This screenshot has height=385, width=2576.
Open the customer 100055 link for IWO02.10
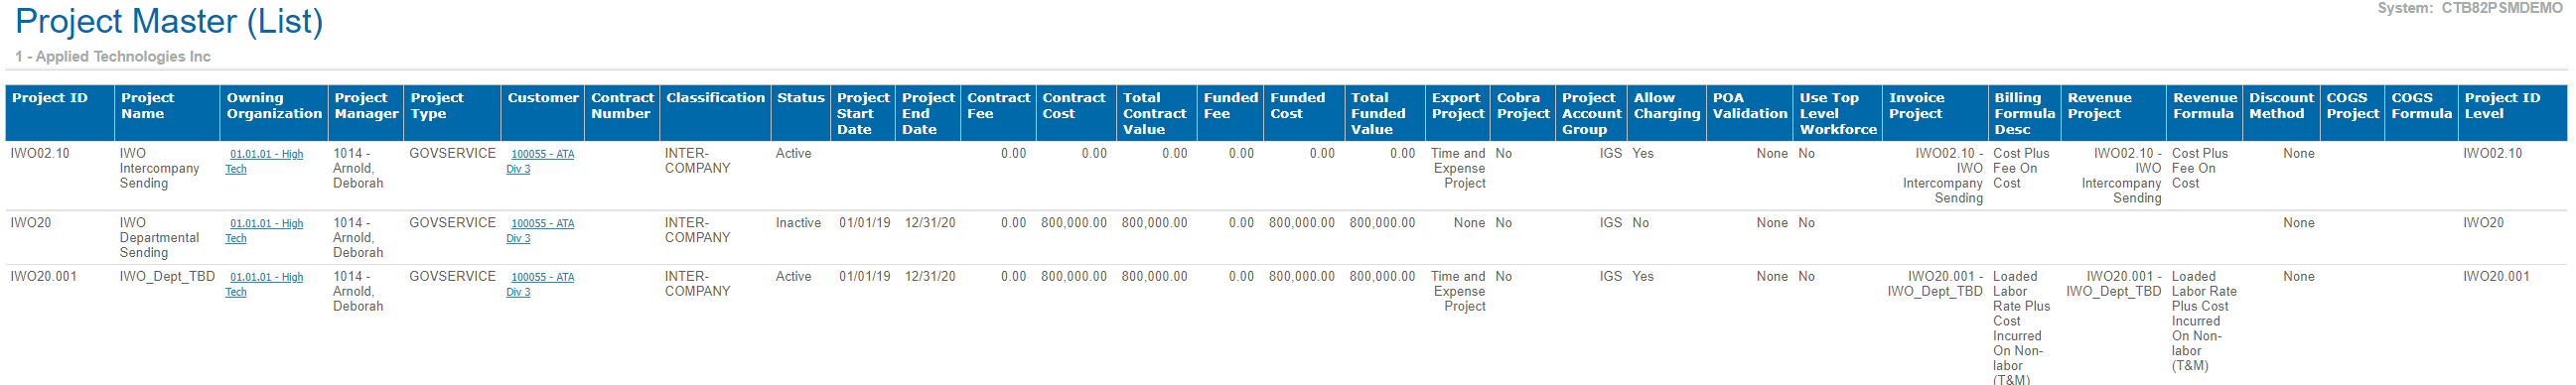pyautogui.click(x=540, y=161)
